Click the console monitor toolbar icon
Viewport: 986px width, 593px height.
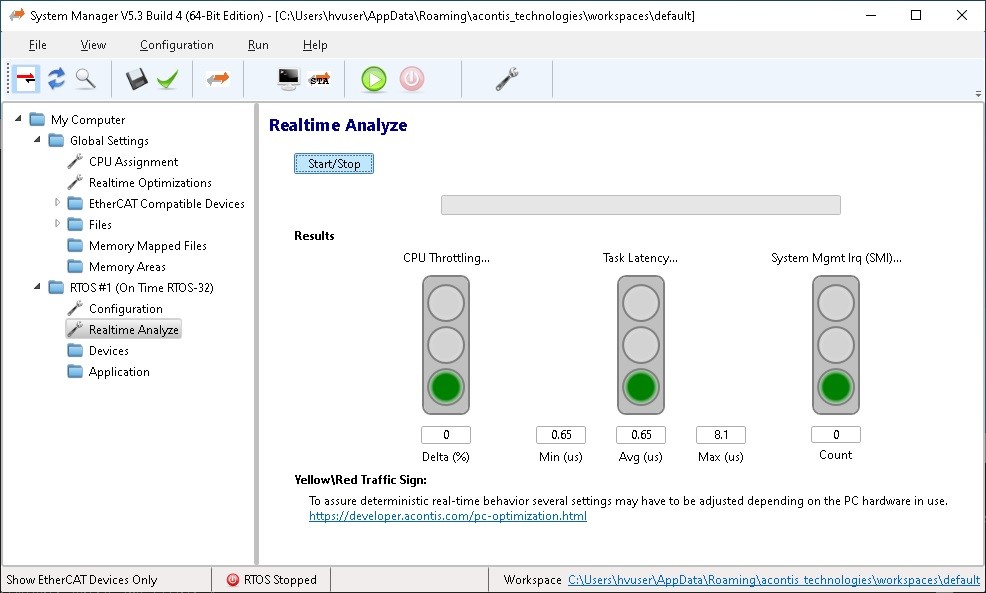289,79
